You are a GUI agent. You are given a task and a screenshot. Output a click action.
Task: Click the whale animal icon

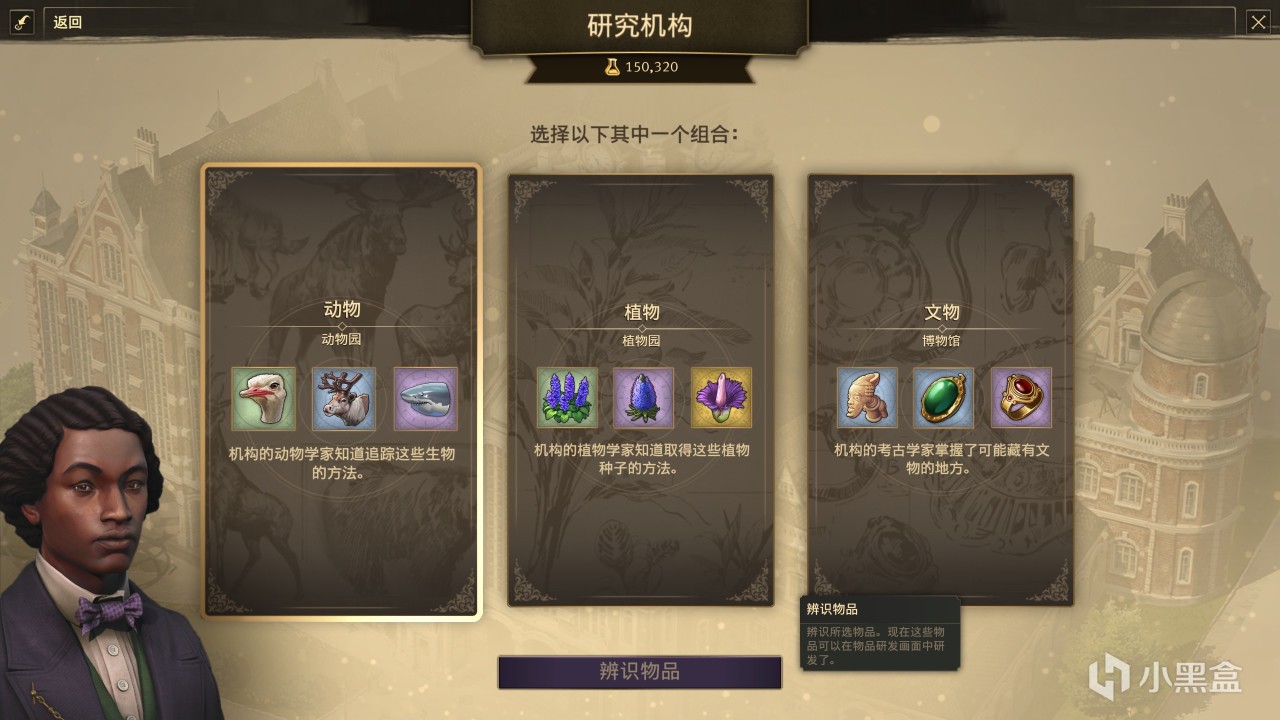(425, 399)
